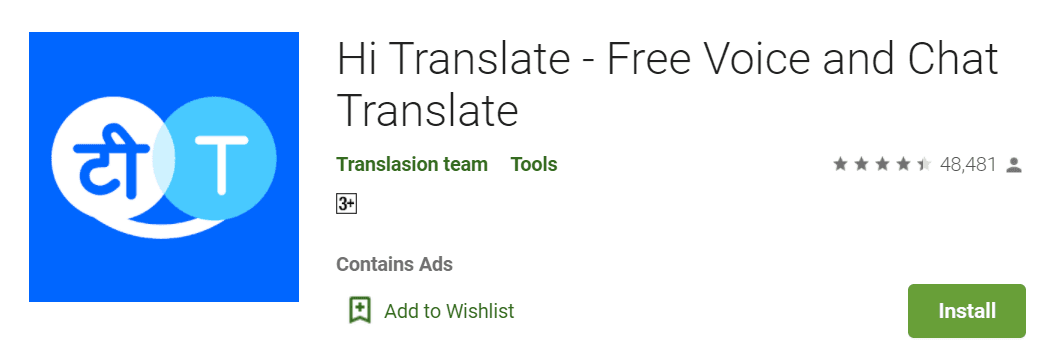Click the 48,481 ratings count
The height and width of the screenshot is (363, 1058).
968,165
